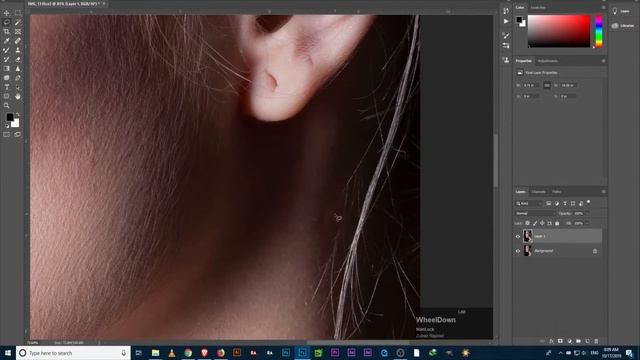Select the Gradient tool
Screen dimensions: 640x360
(7, 69)
